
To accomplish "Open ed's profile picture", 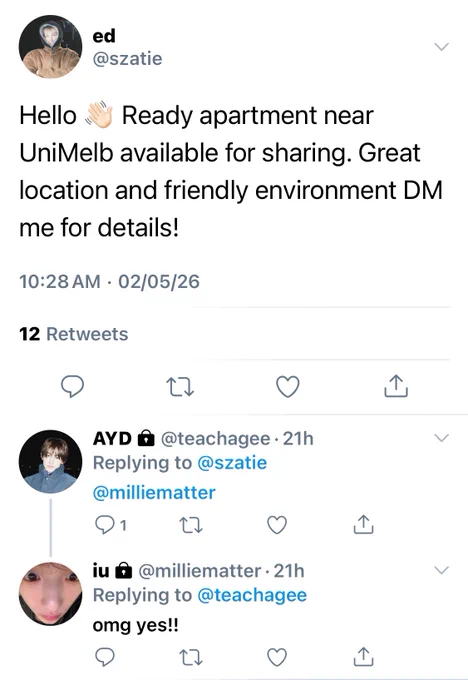I will coord(50,46).
